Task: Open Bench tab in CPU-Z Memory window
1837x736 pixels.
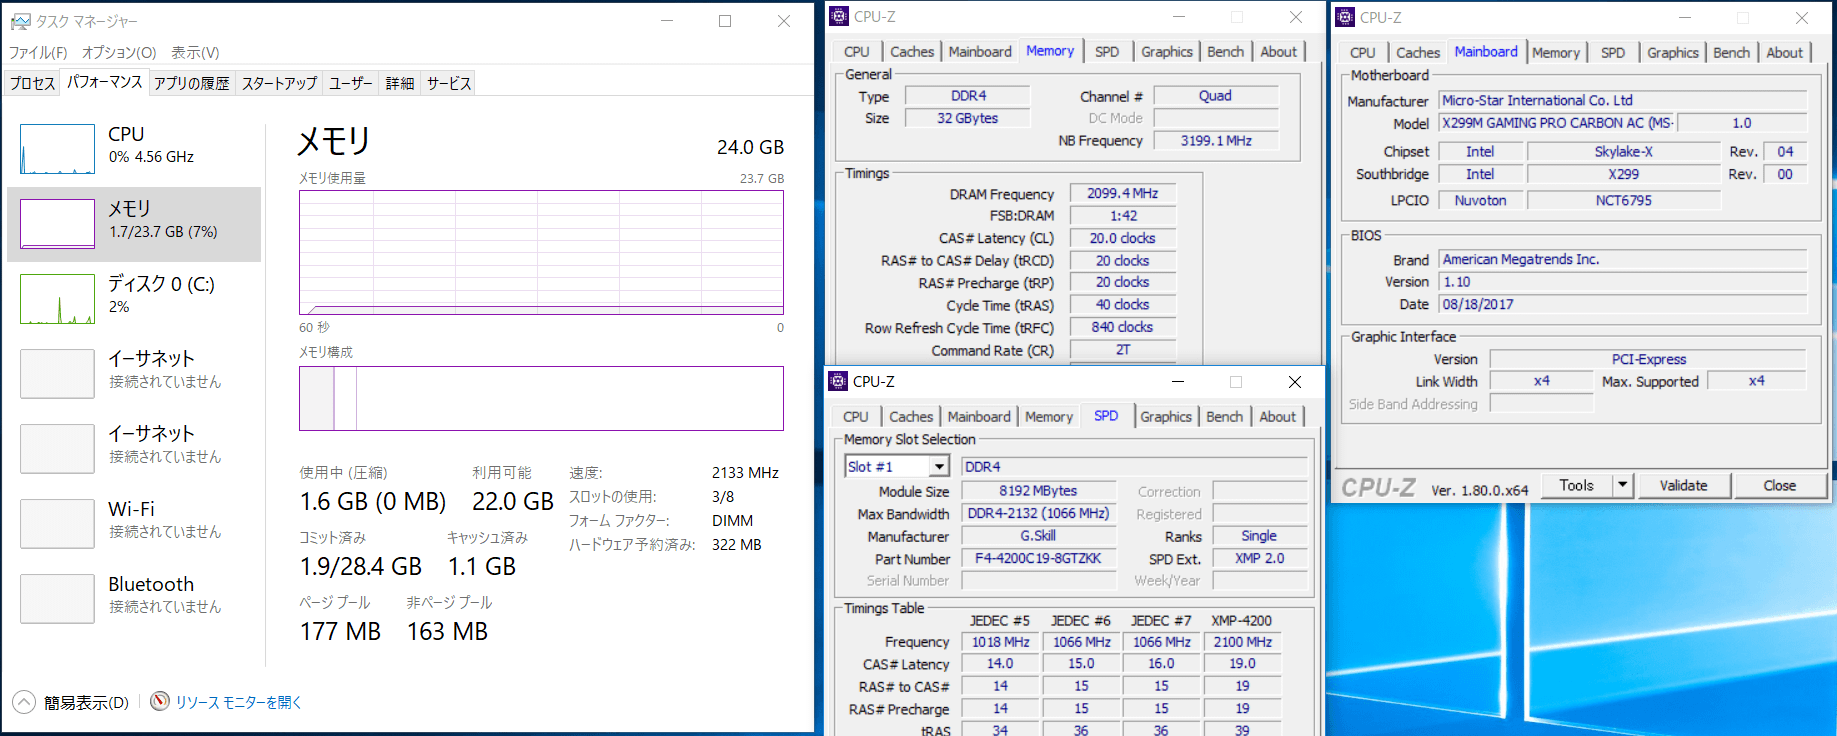Action: tap(1226, 52)
